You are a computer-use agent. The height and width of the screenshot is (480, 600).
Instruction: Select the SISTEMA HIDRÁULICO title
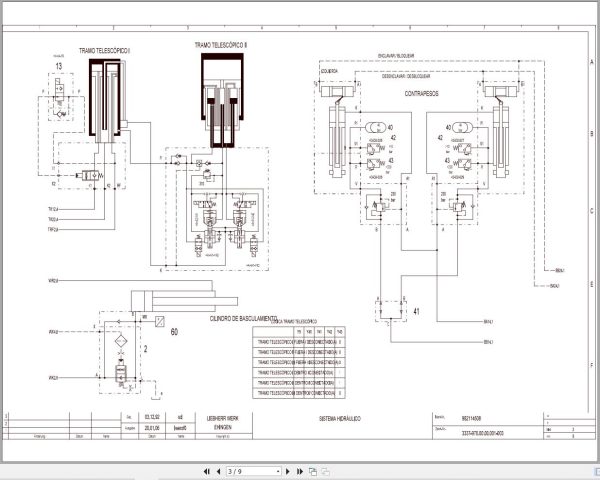tap(339, 419)
